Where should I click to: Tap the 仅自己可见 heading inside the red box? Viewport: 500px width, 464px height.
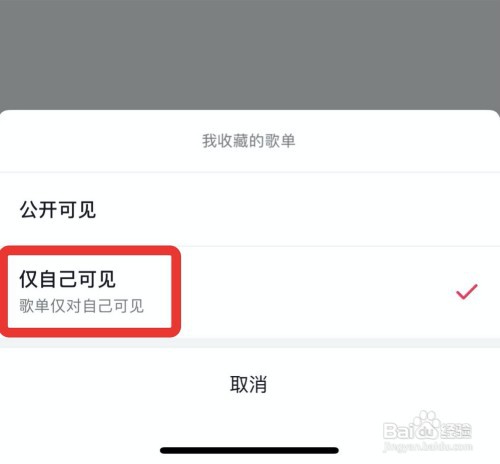(x=67, y=279)
